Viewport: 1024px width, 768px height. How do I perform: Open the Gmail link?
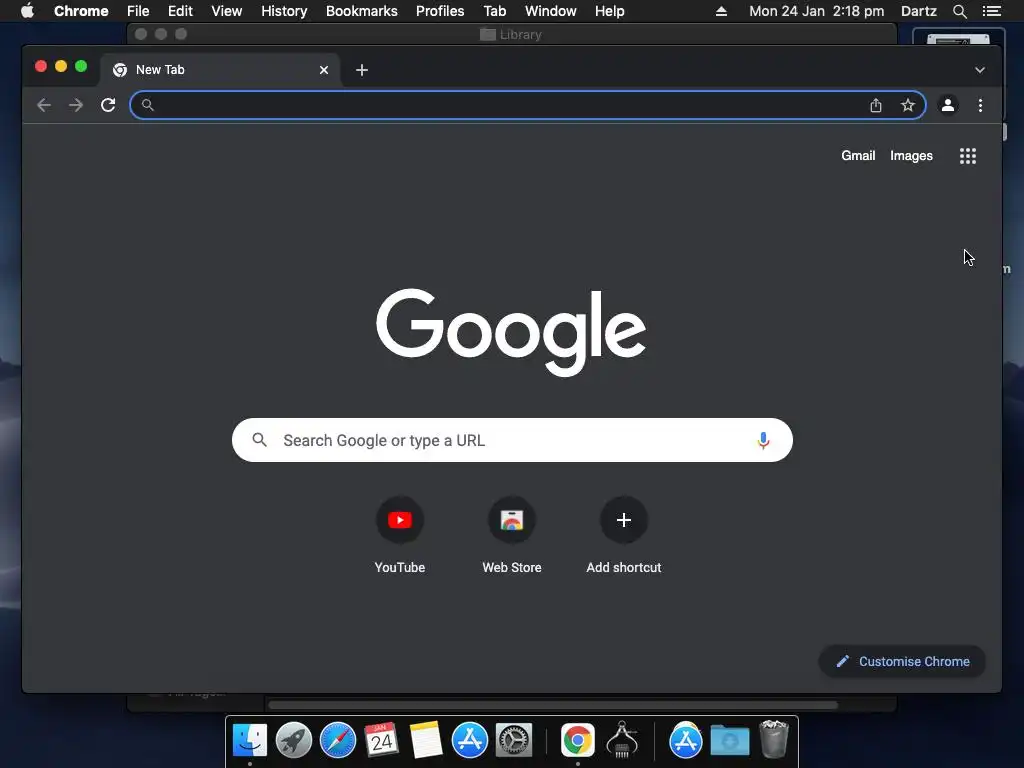coord(858,156)
